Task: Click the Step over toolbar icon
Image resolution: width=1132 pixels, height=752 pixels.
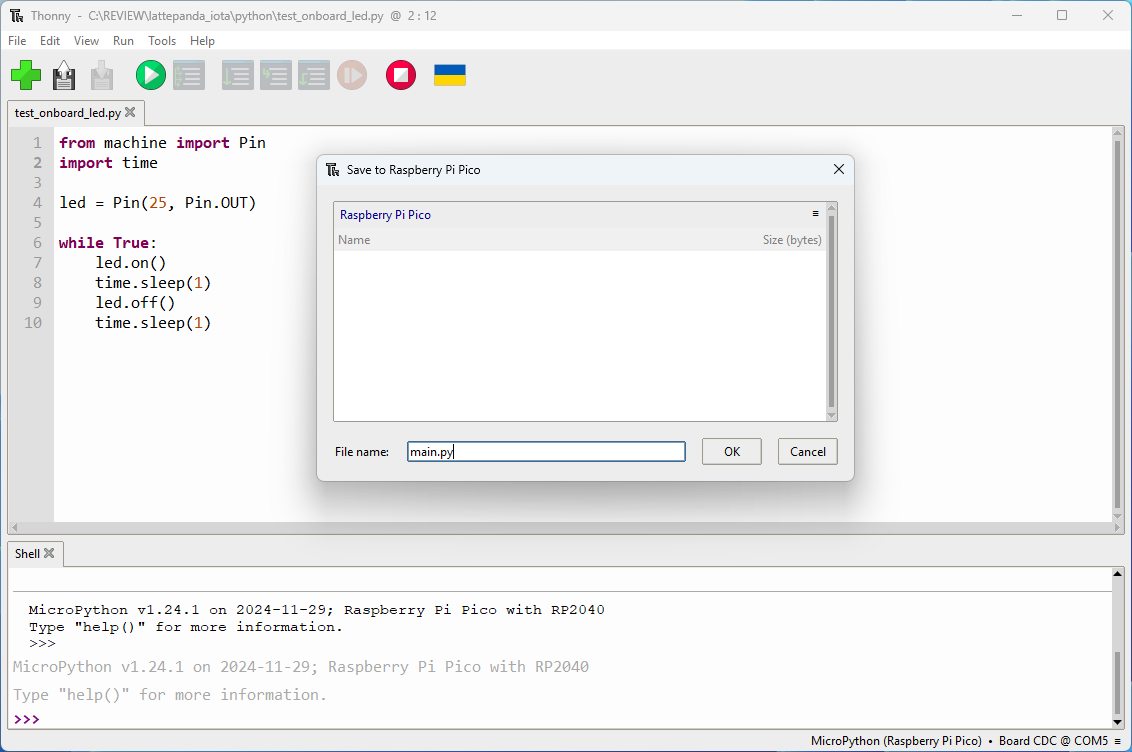Action: (x=237, y=75)
